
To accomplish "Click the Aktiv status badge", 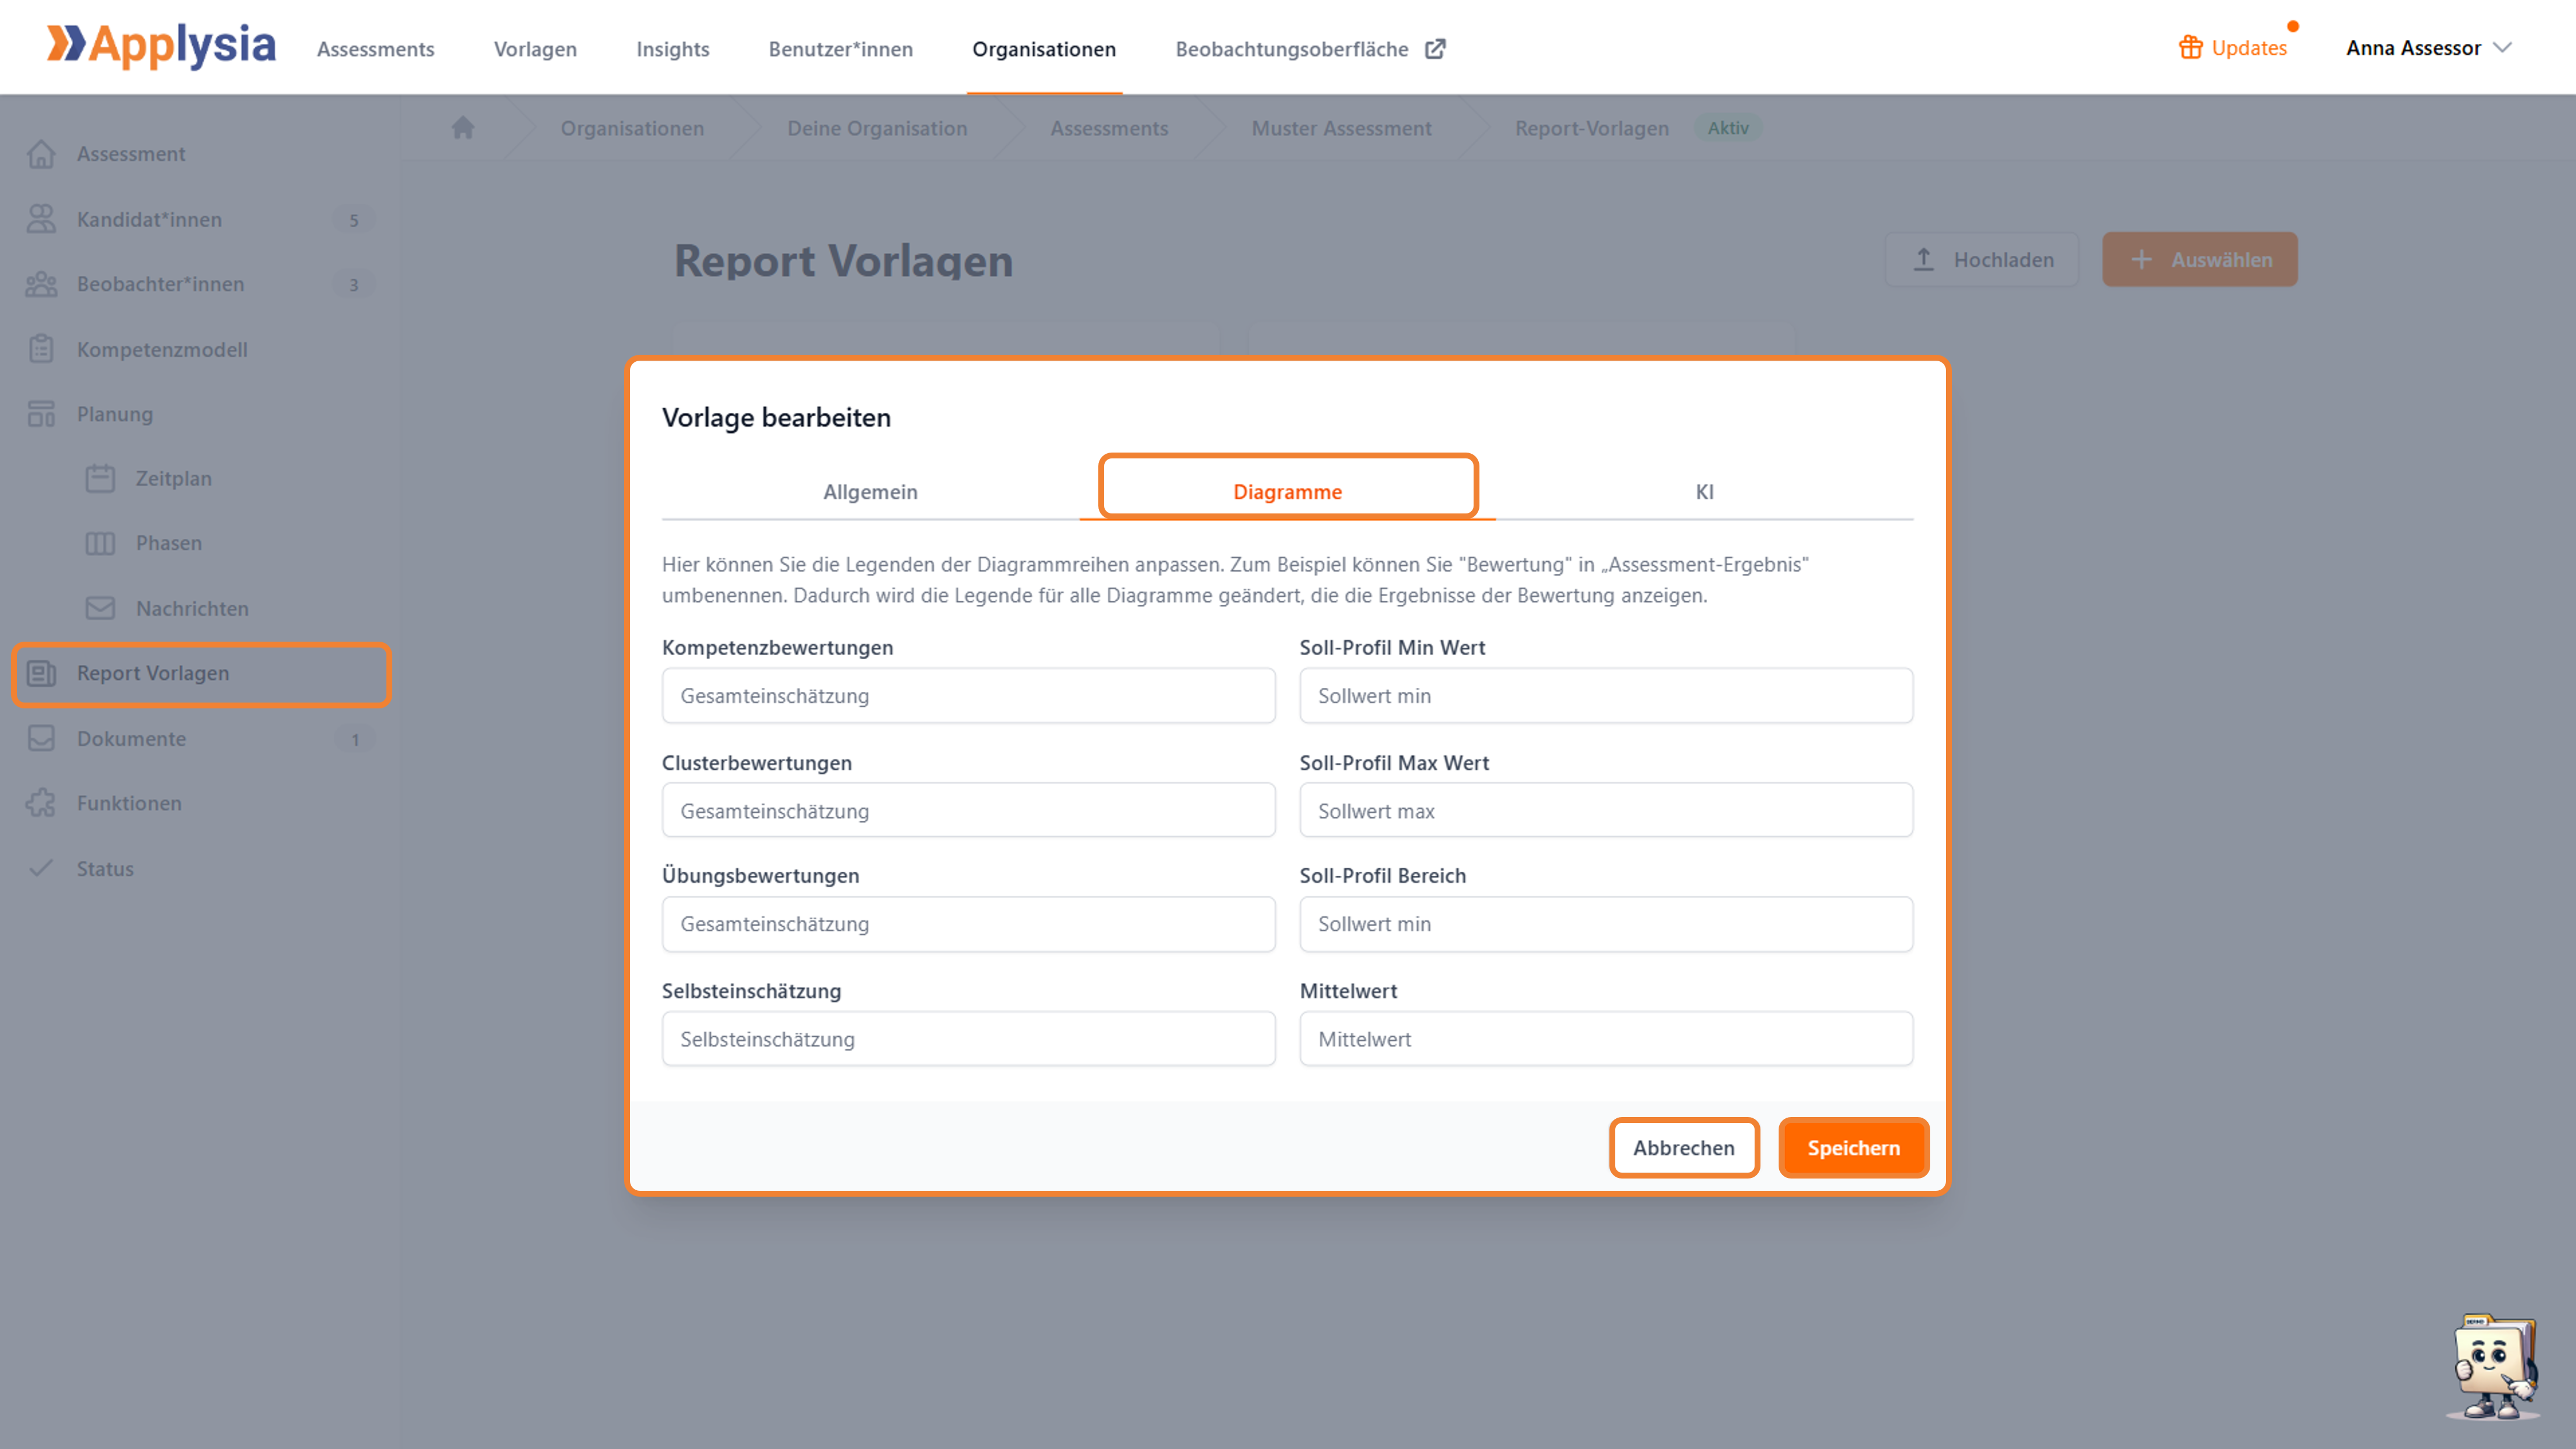I will point(1727,128).
